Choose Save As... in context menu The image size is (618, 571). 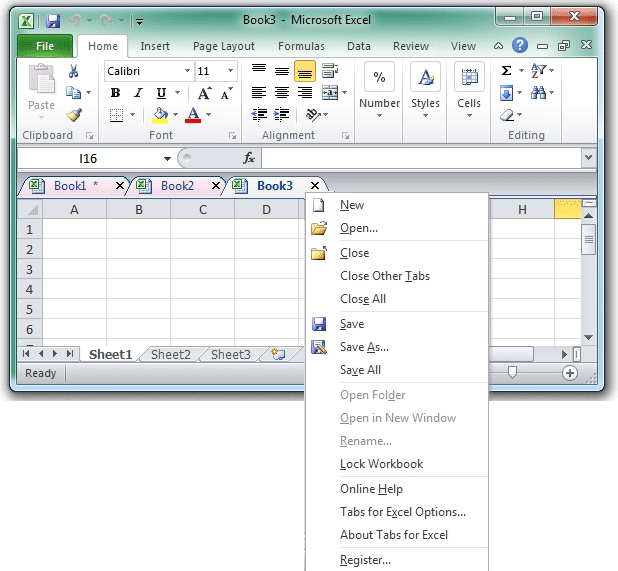[364, 347]
